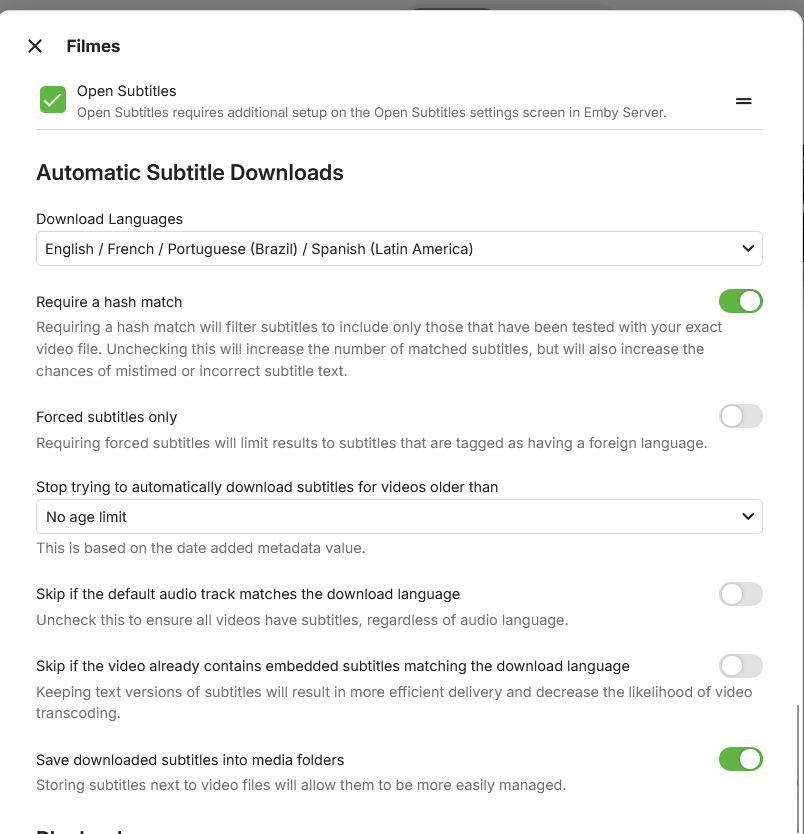Screen dimensions: 804x834
Task: Click the Automatic Subtitle Downloads heading
Action: (x=190, y=173)
